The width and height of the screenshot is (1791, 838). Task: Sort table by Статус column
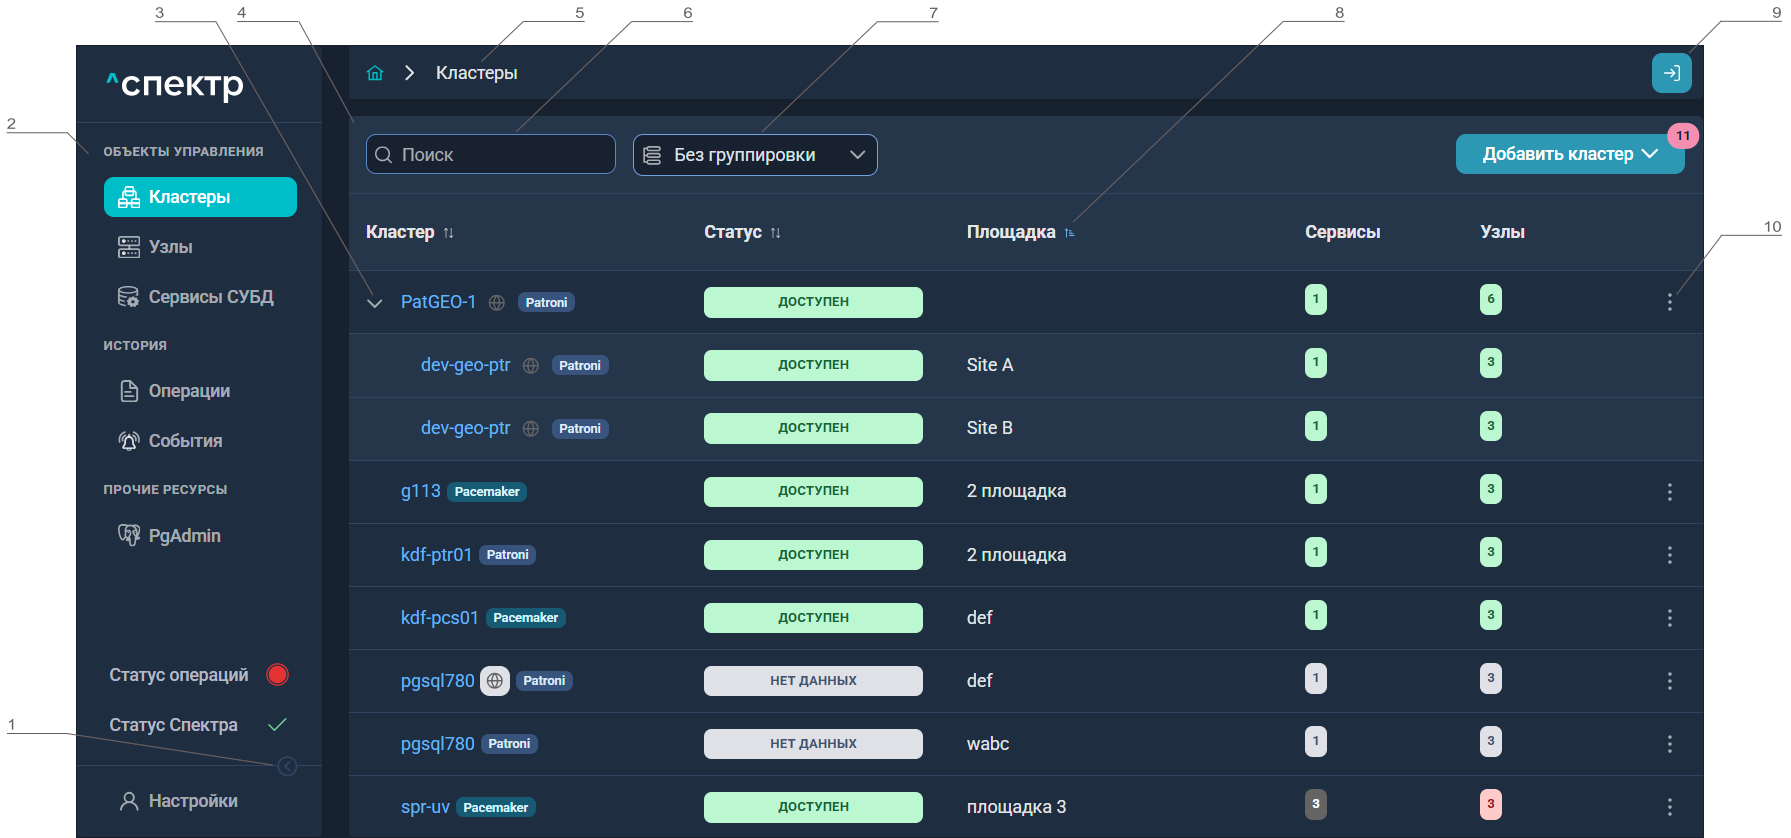tap(776, 233)
